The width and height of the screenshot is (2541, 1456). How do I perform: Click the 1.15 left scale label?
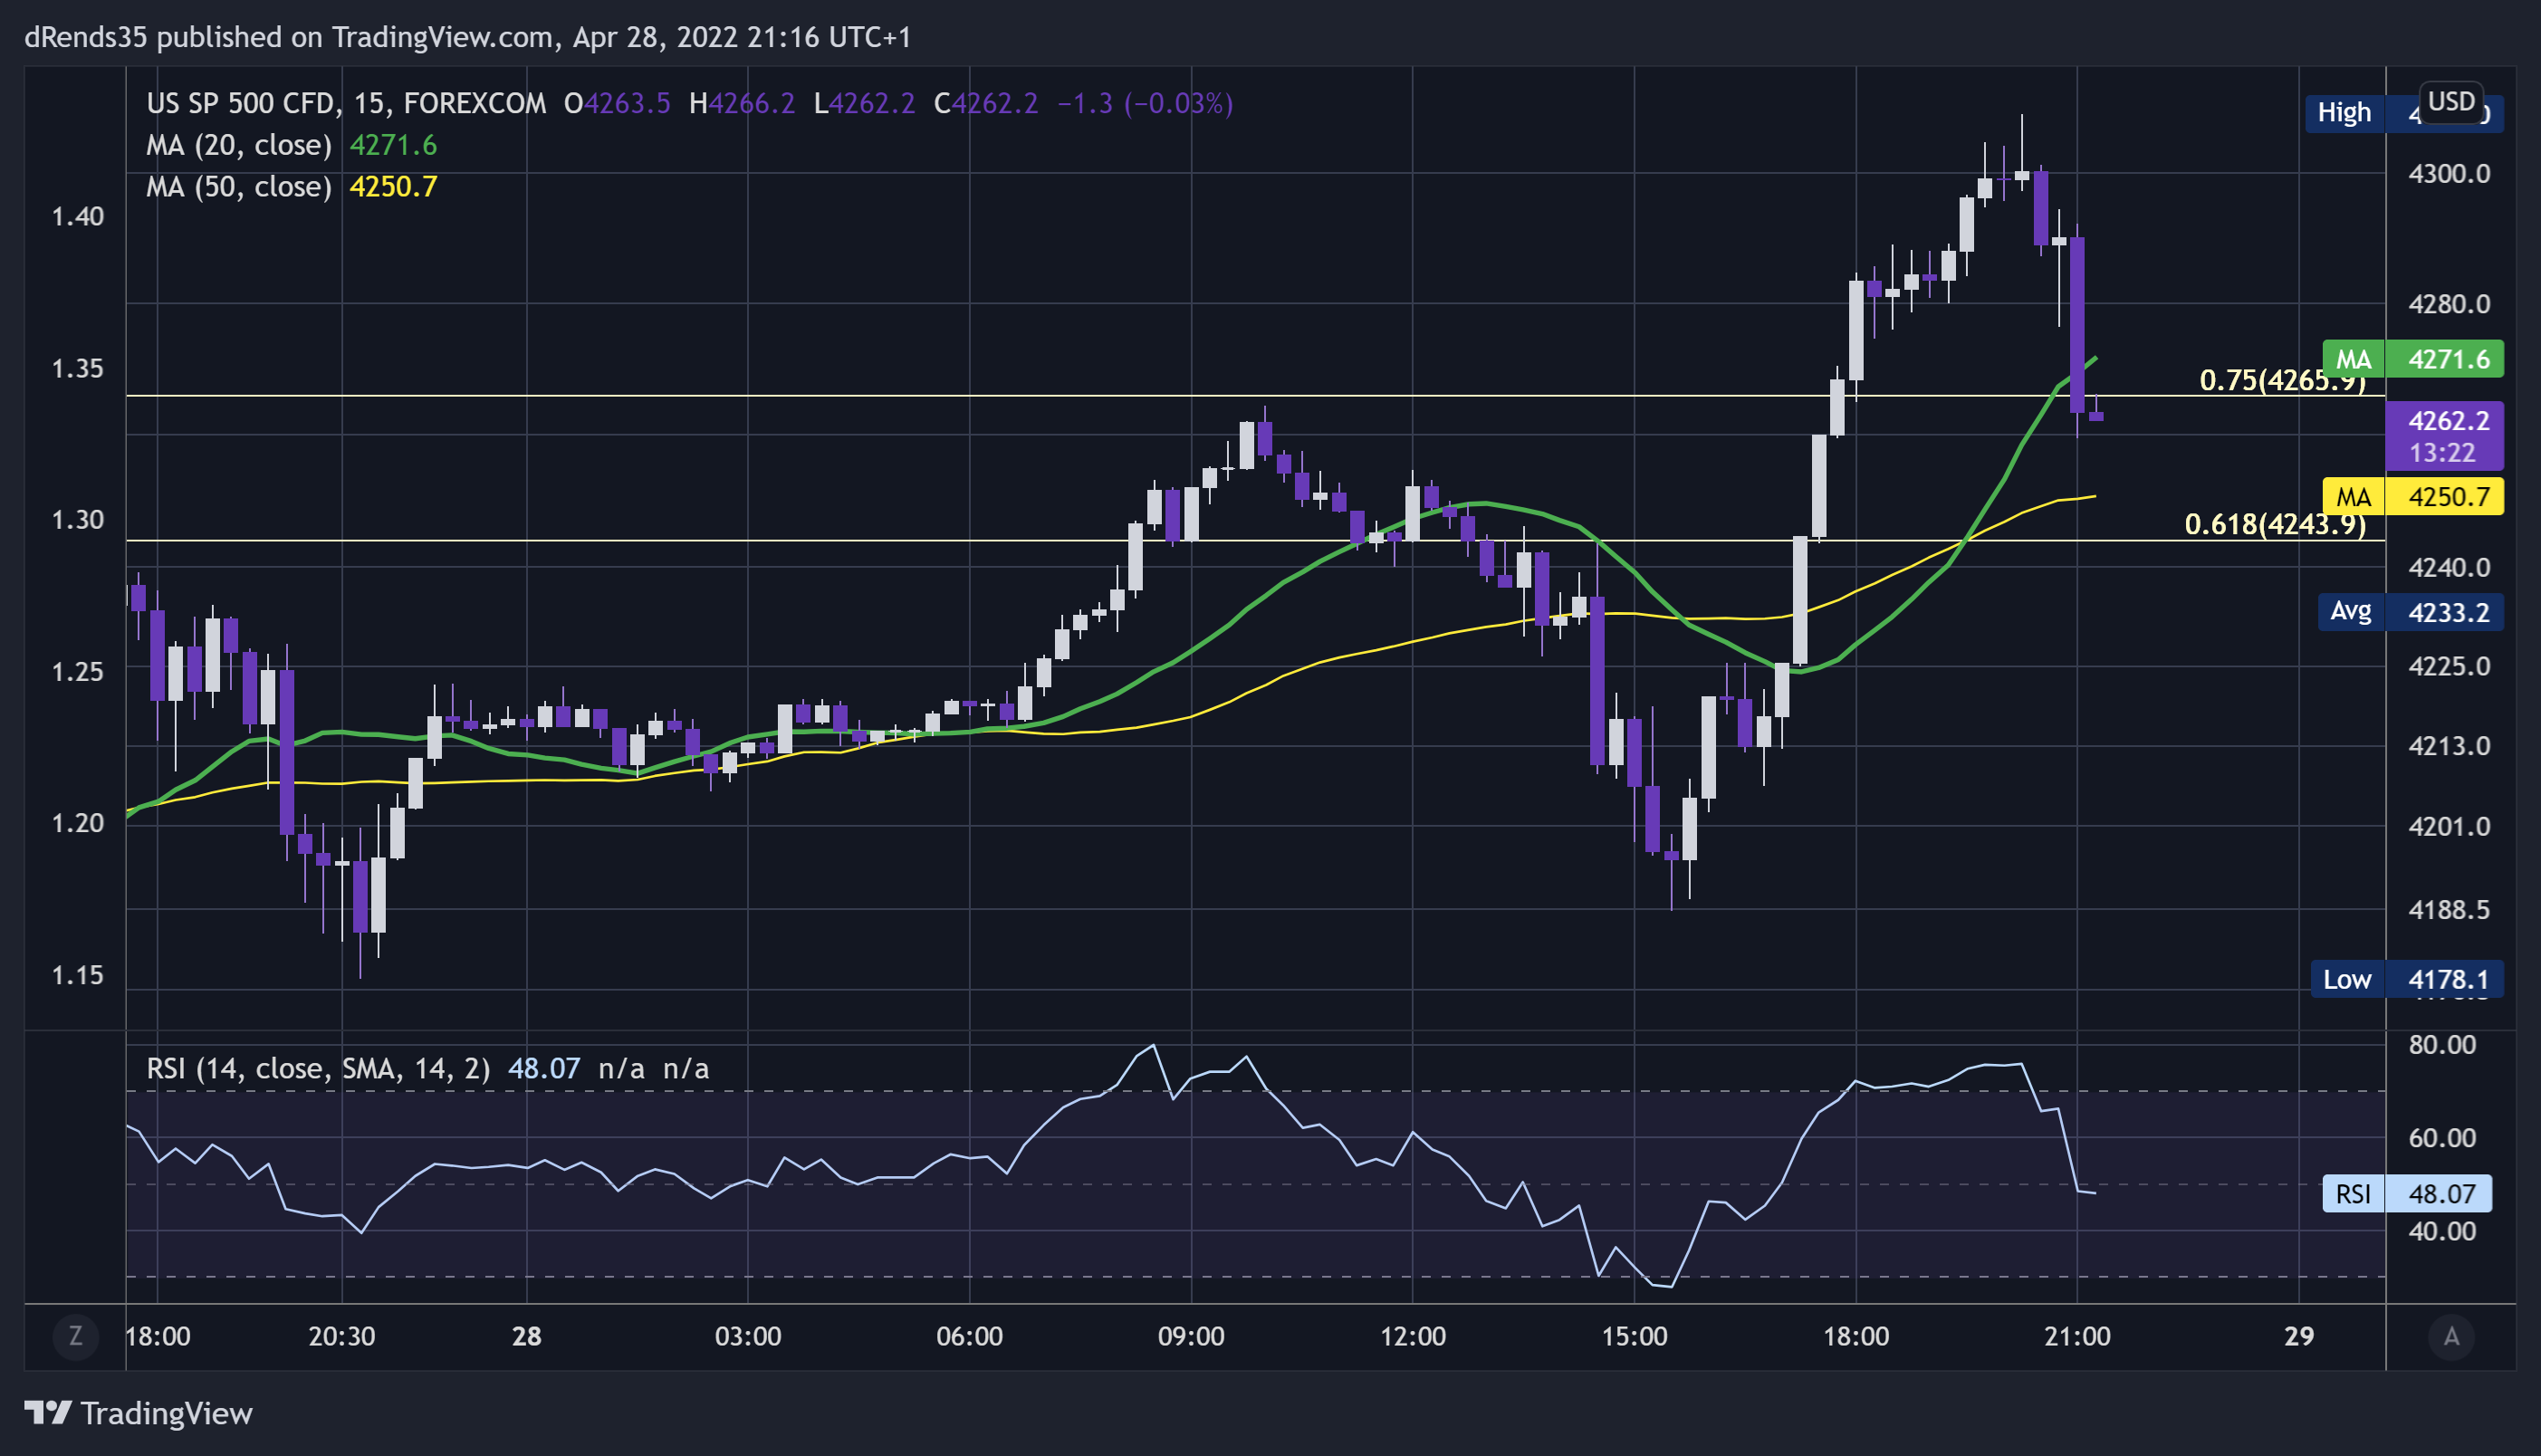78,975
